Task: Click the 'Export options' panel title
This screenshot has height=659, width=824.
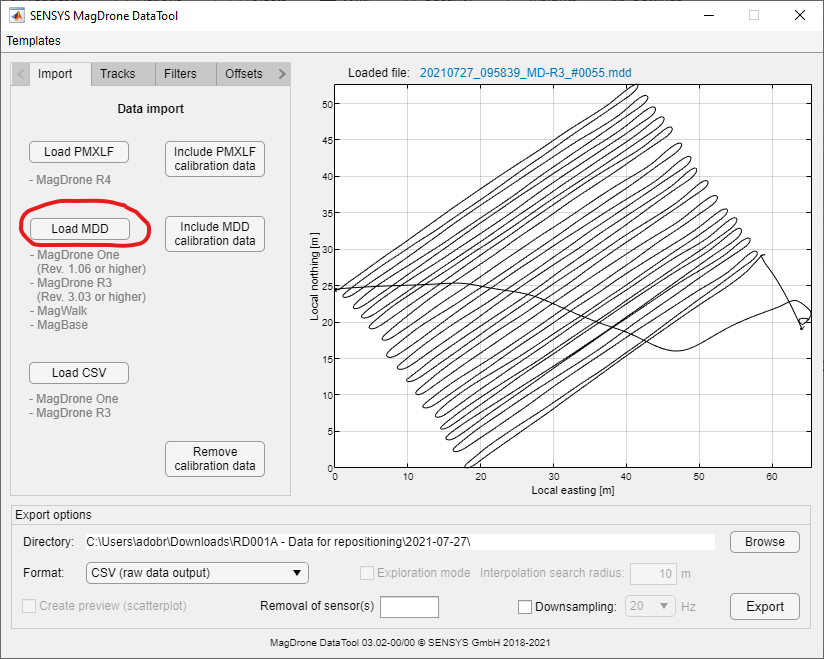Action: pos(53,514)
